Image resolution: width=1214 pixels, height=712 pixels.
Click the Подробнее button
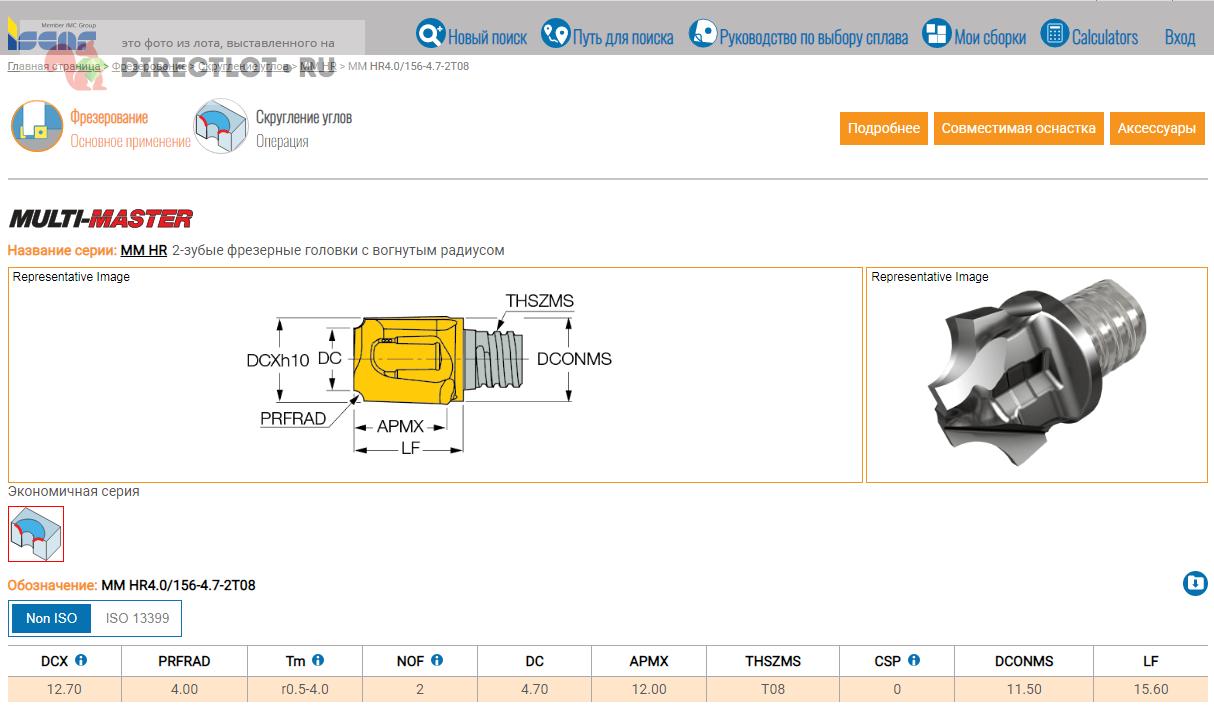click(x=884, y=128)
